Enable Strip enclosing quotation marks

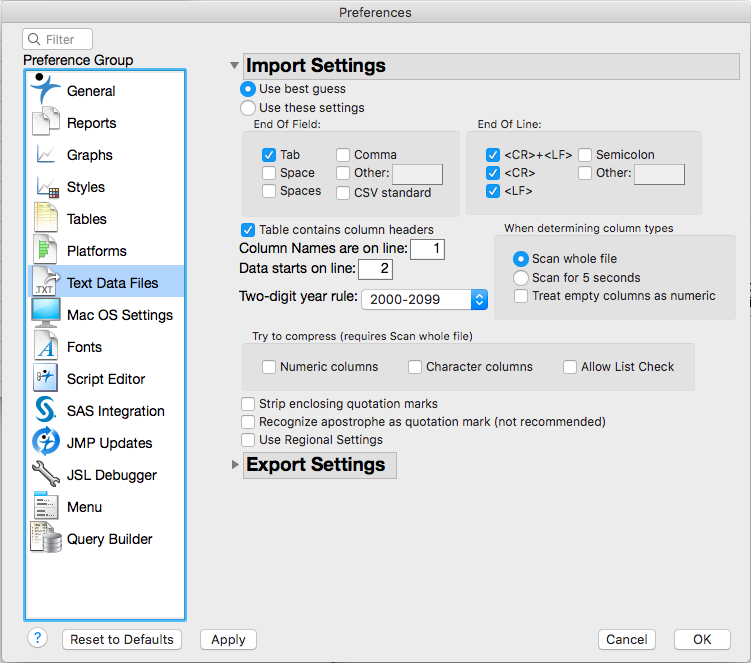tap(248, 404)
